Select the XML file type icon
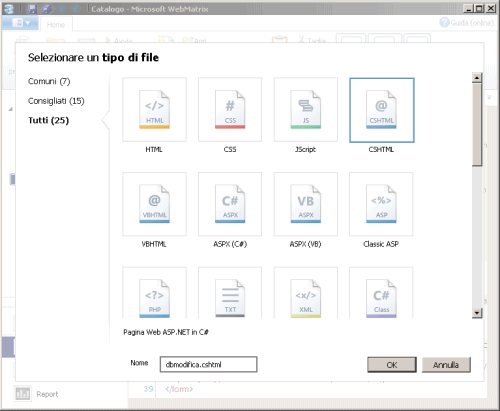 click(x=306, y=293)
